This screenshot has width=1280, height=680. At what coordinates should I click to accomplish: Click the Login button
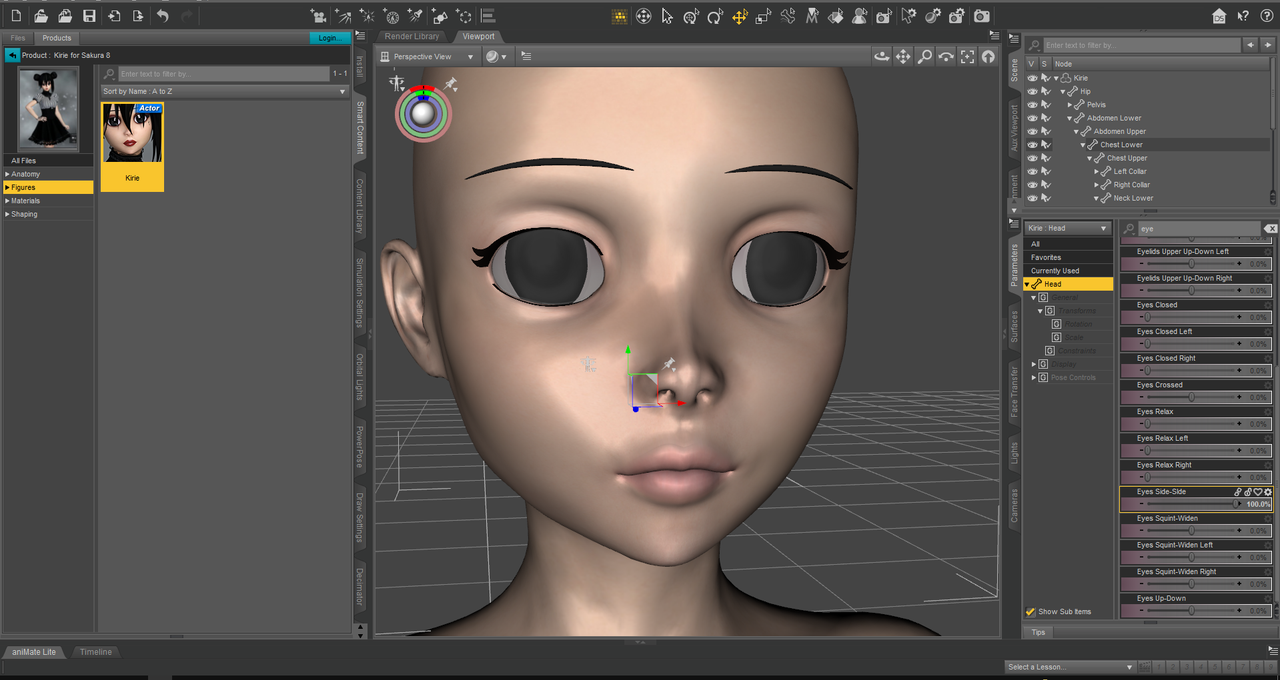tap(328, 38)
